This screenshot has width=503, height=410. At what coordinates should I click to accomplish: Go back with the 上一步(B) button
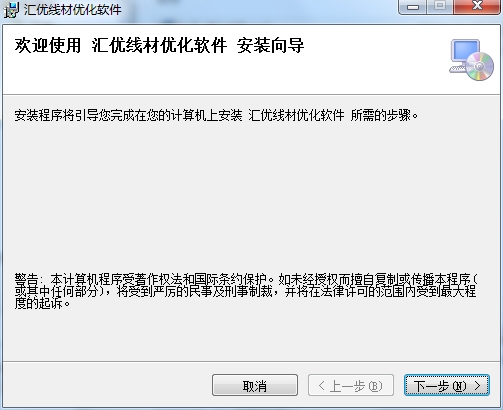pos(351,385)
